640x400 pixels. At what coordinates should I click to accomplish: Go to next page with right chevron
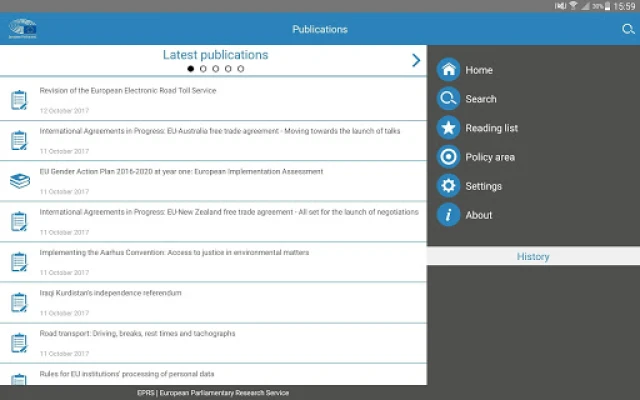point(416,60)
